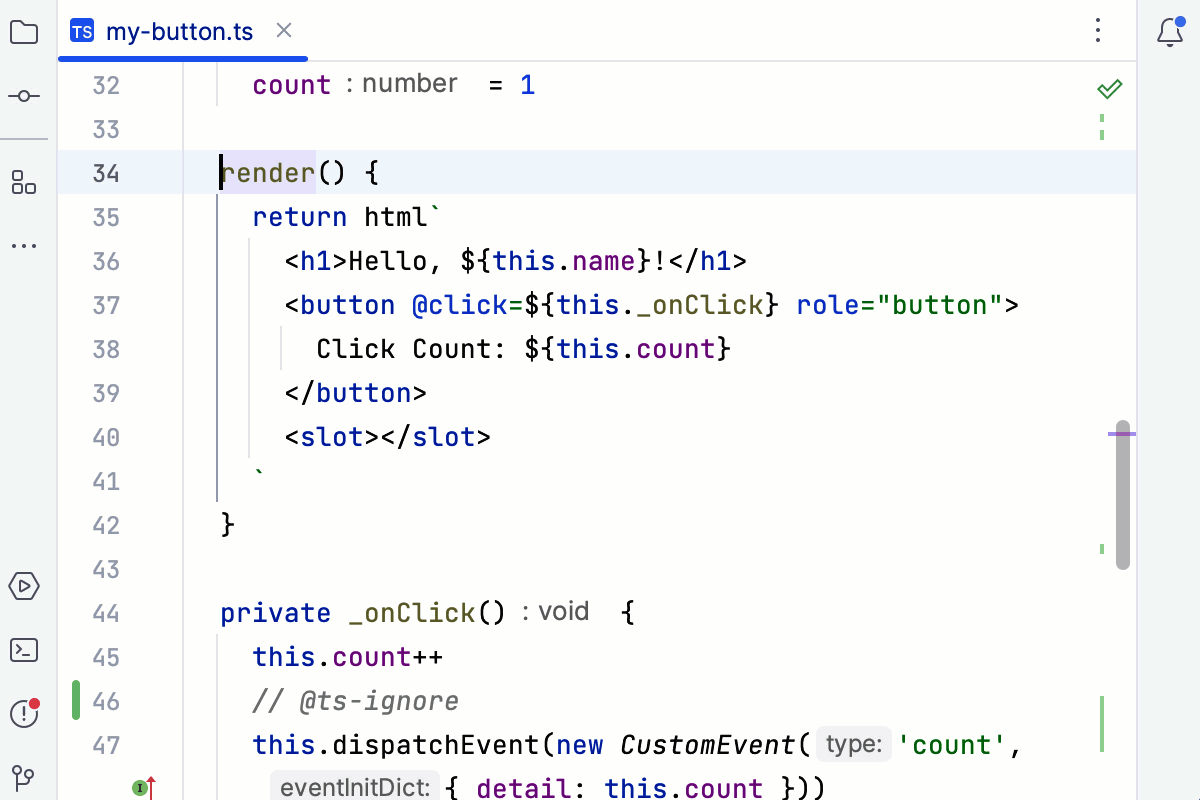This screenshot has height=800, width=1200.
Task: Select the my-button.ts tab
Action: click(180, 31)
